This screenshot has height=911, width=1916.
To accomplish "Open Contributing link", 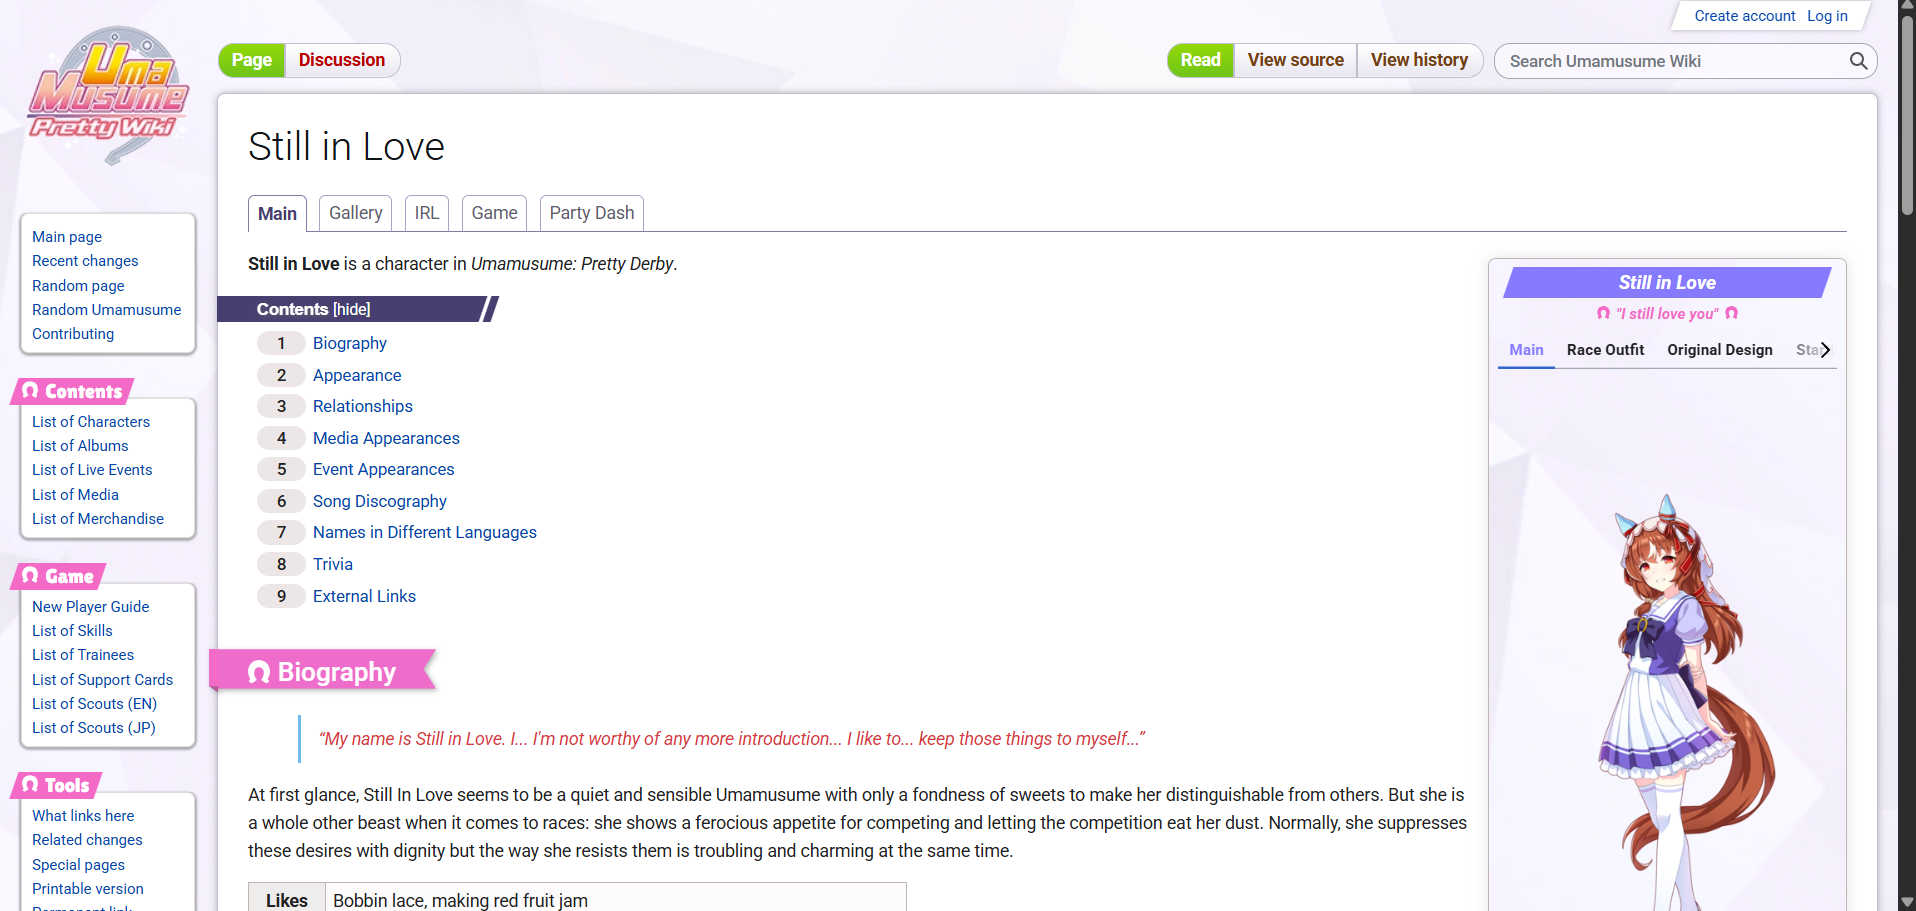I will point(73,334).
